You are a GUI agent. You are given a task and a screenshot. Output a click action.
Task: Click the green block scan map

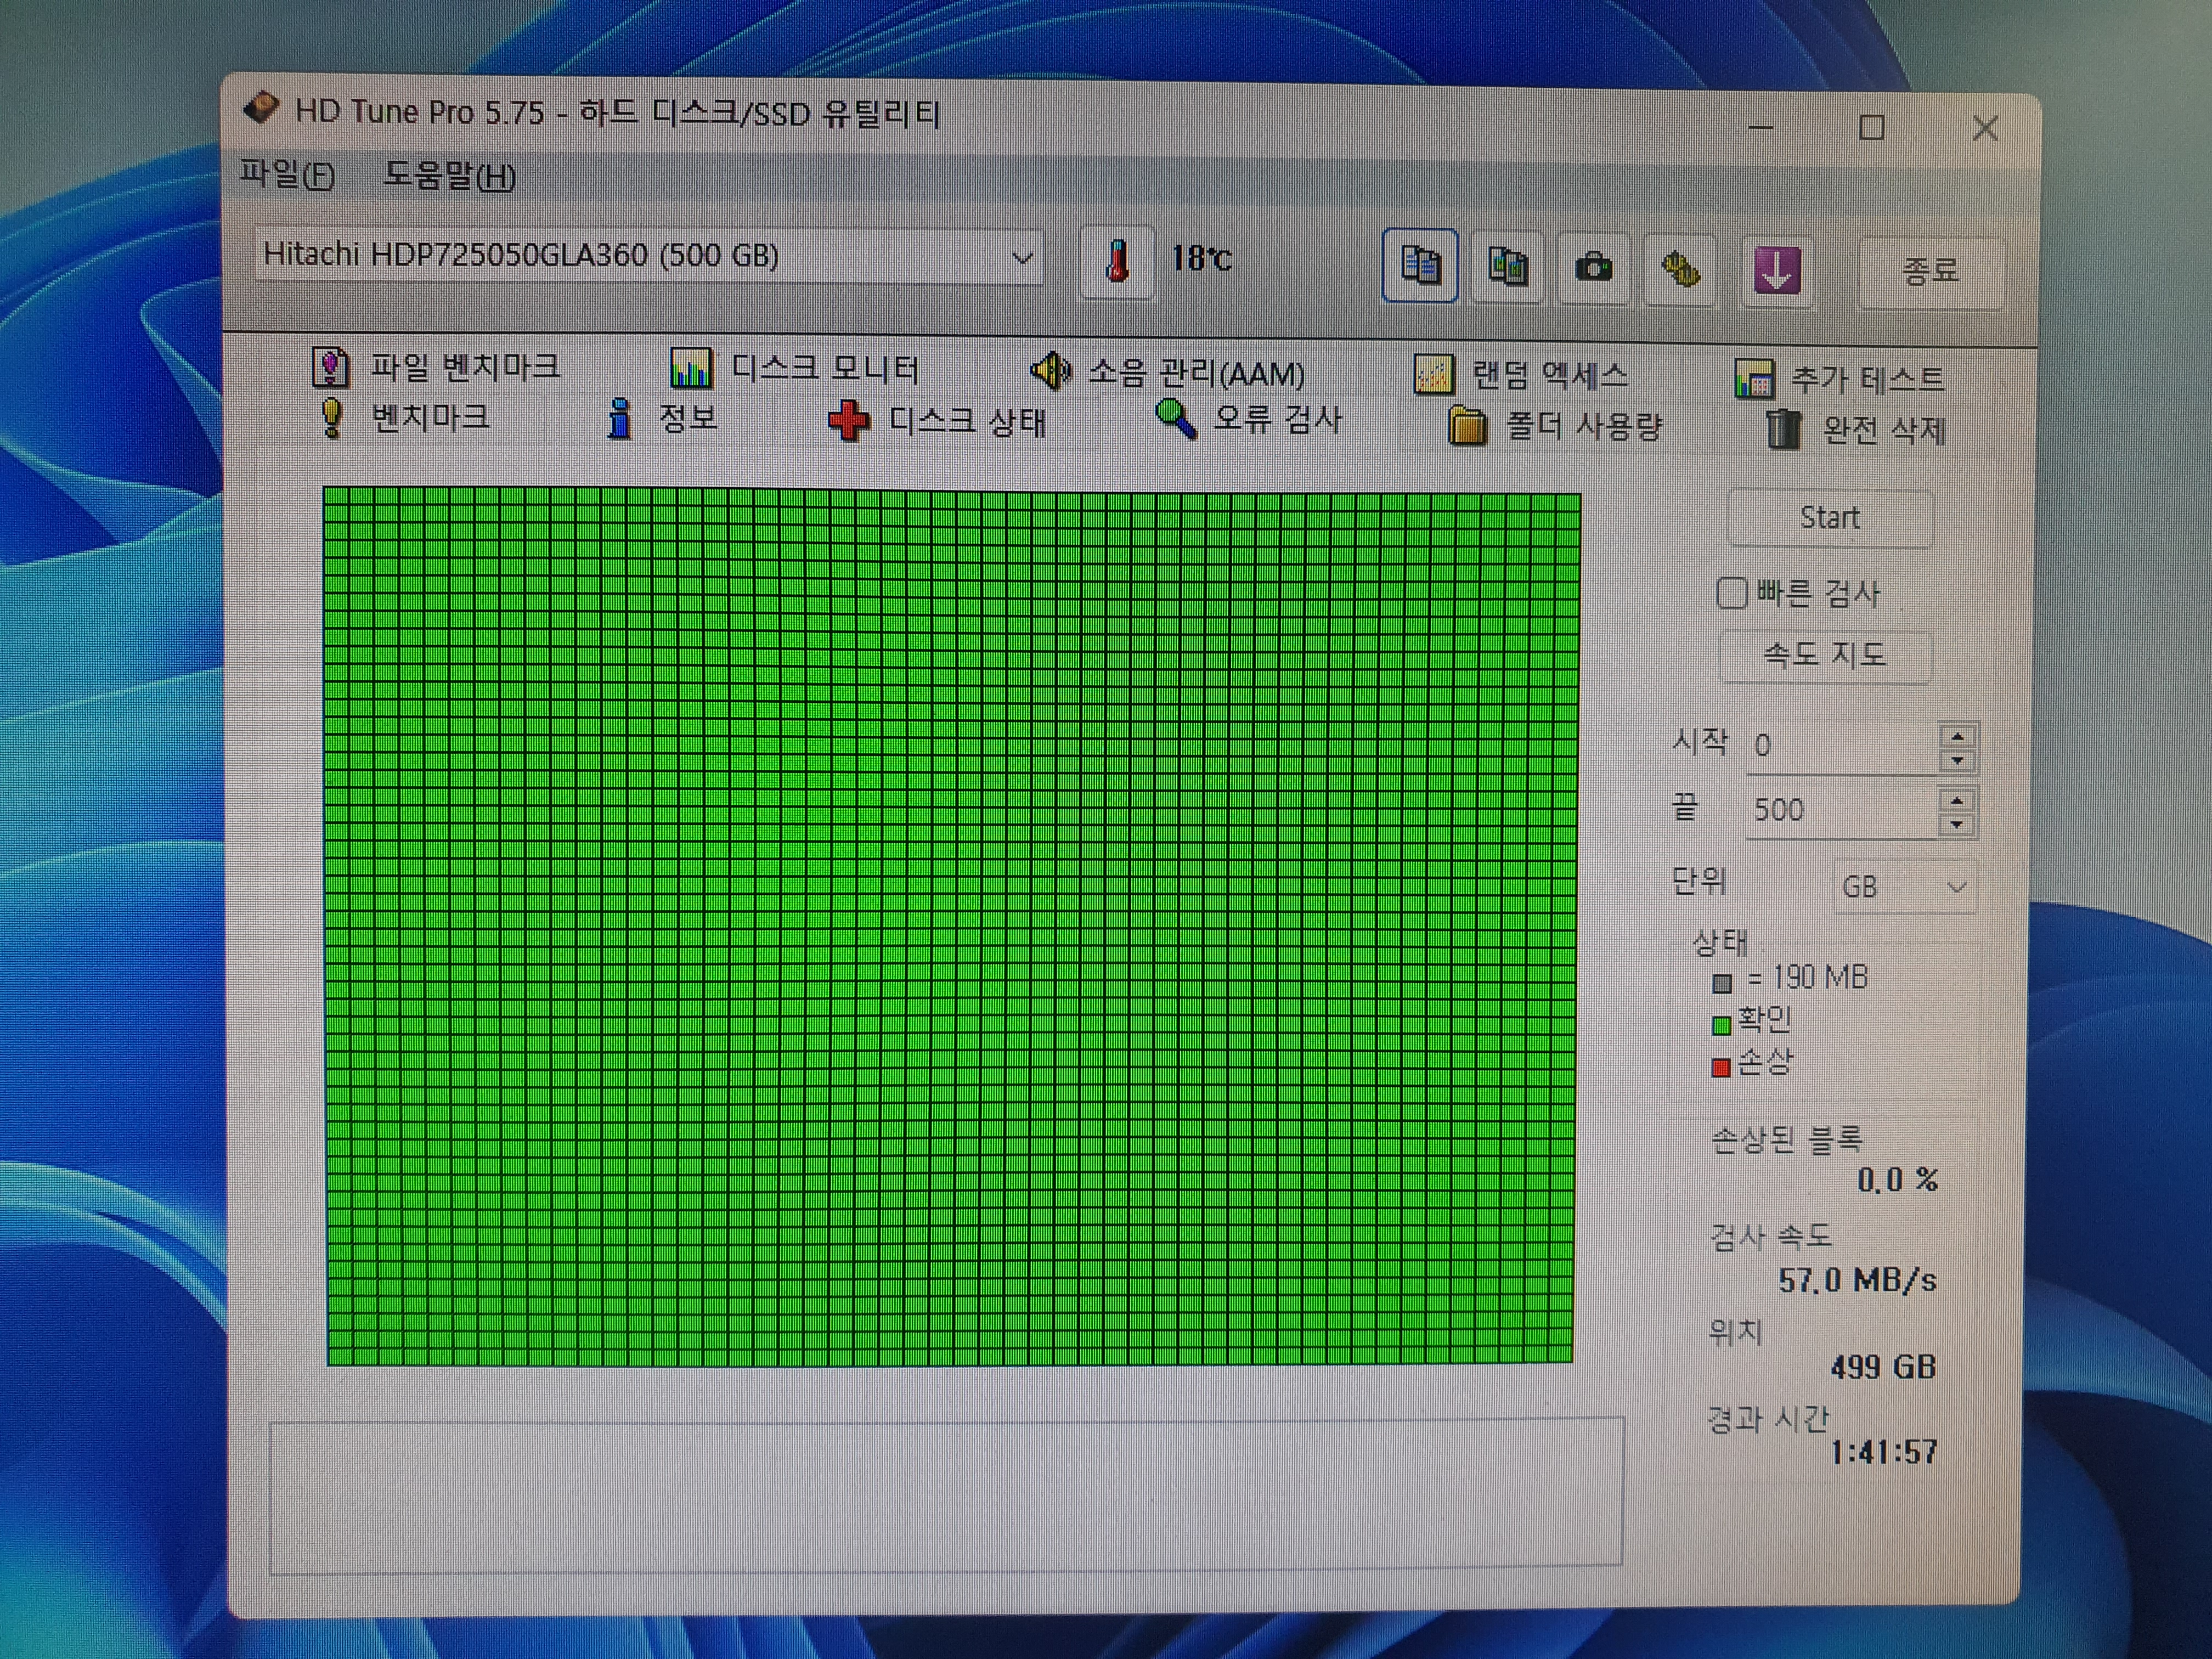tap(951, 926)
